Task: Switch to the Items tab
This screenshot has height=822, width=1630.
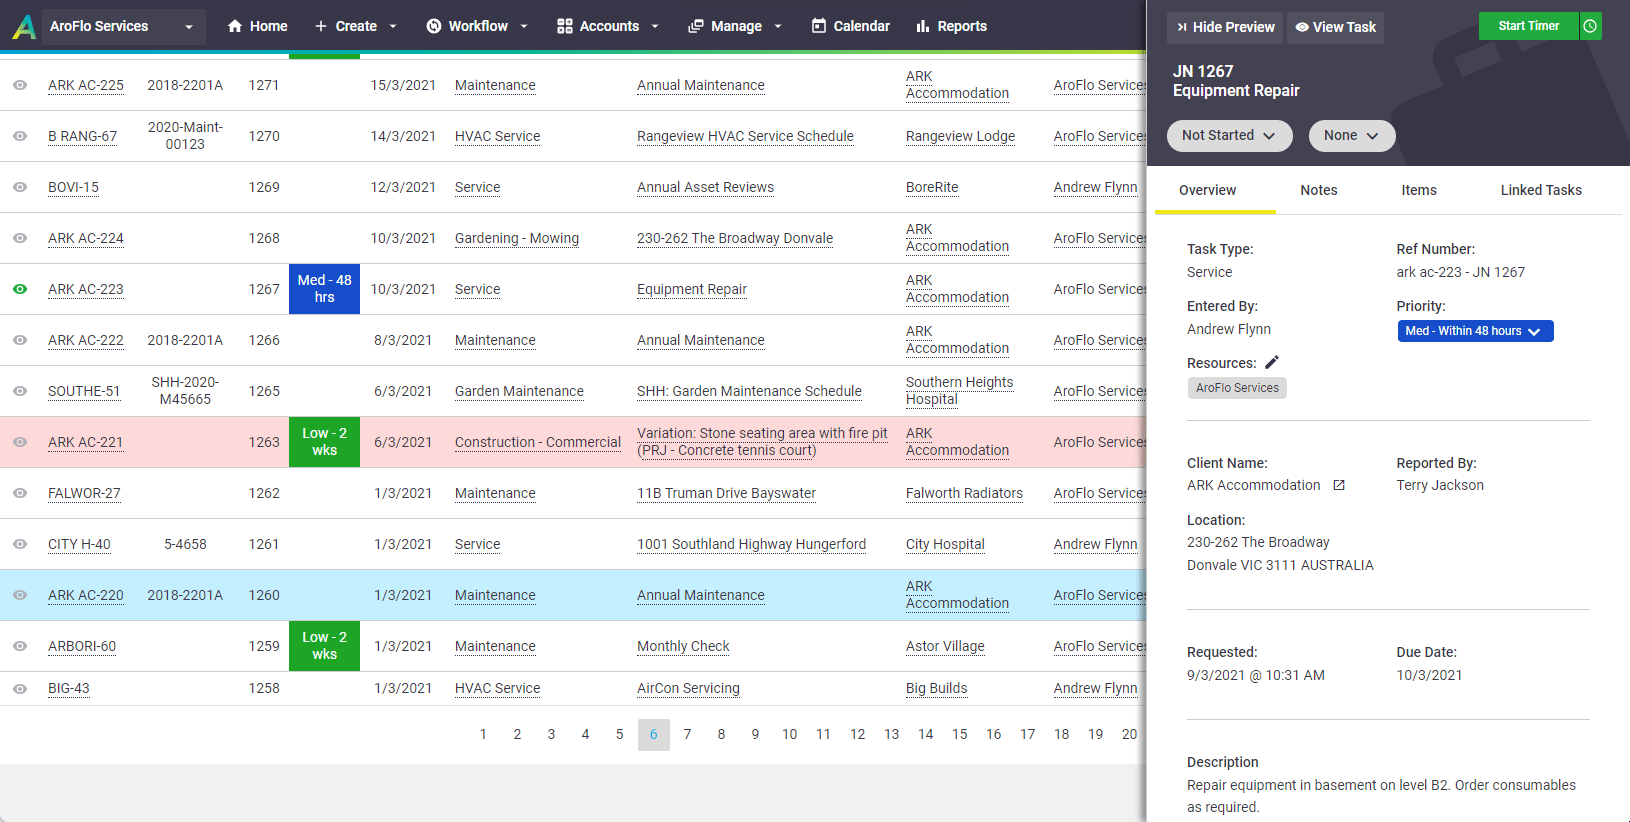Action: tap(1418, 190)
